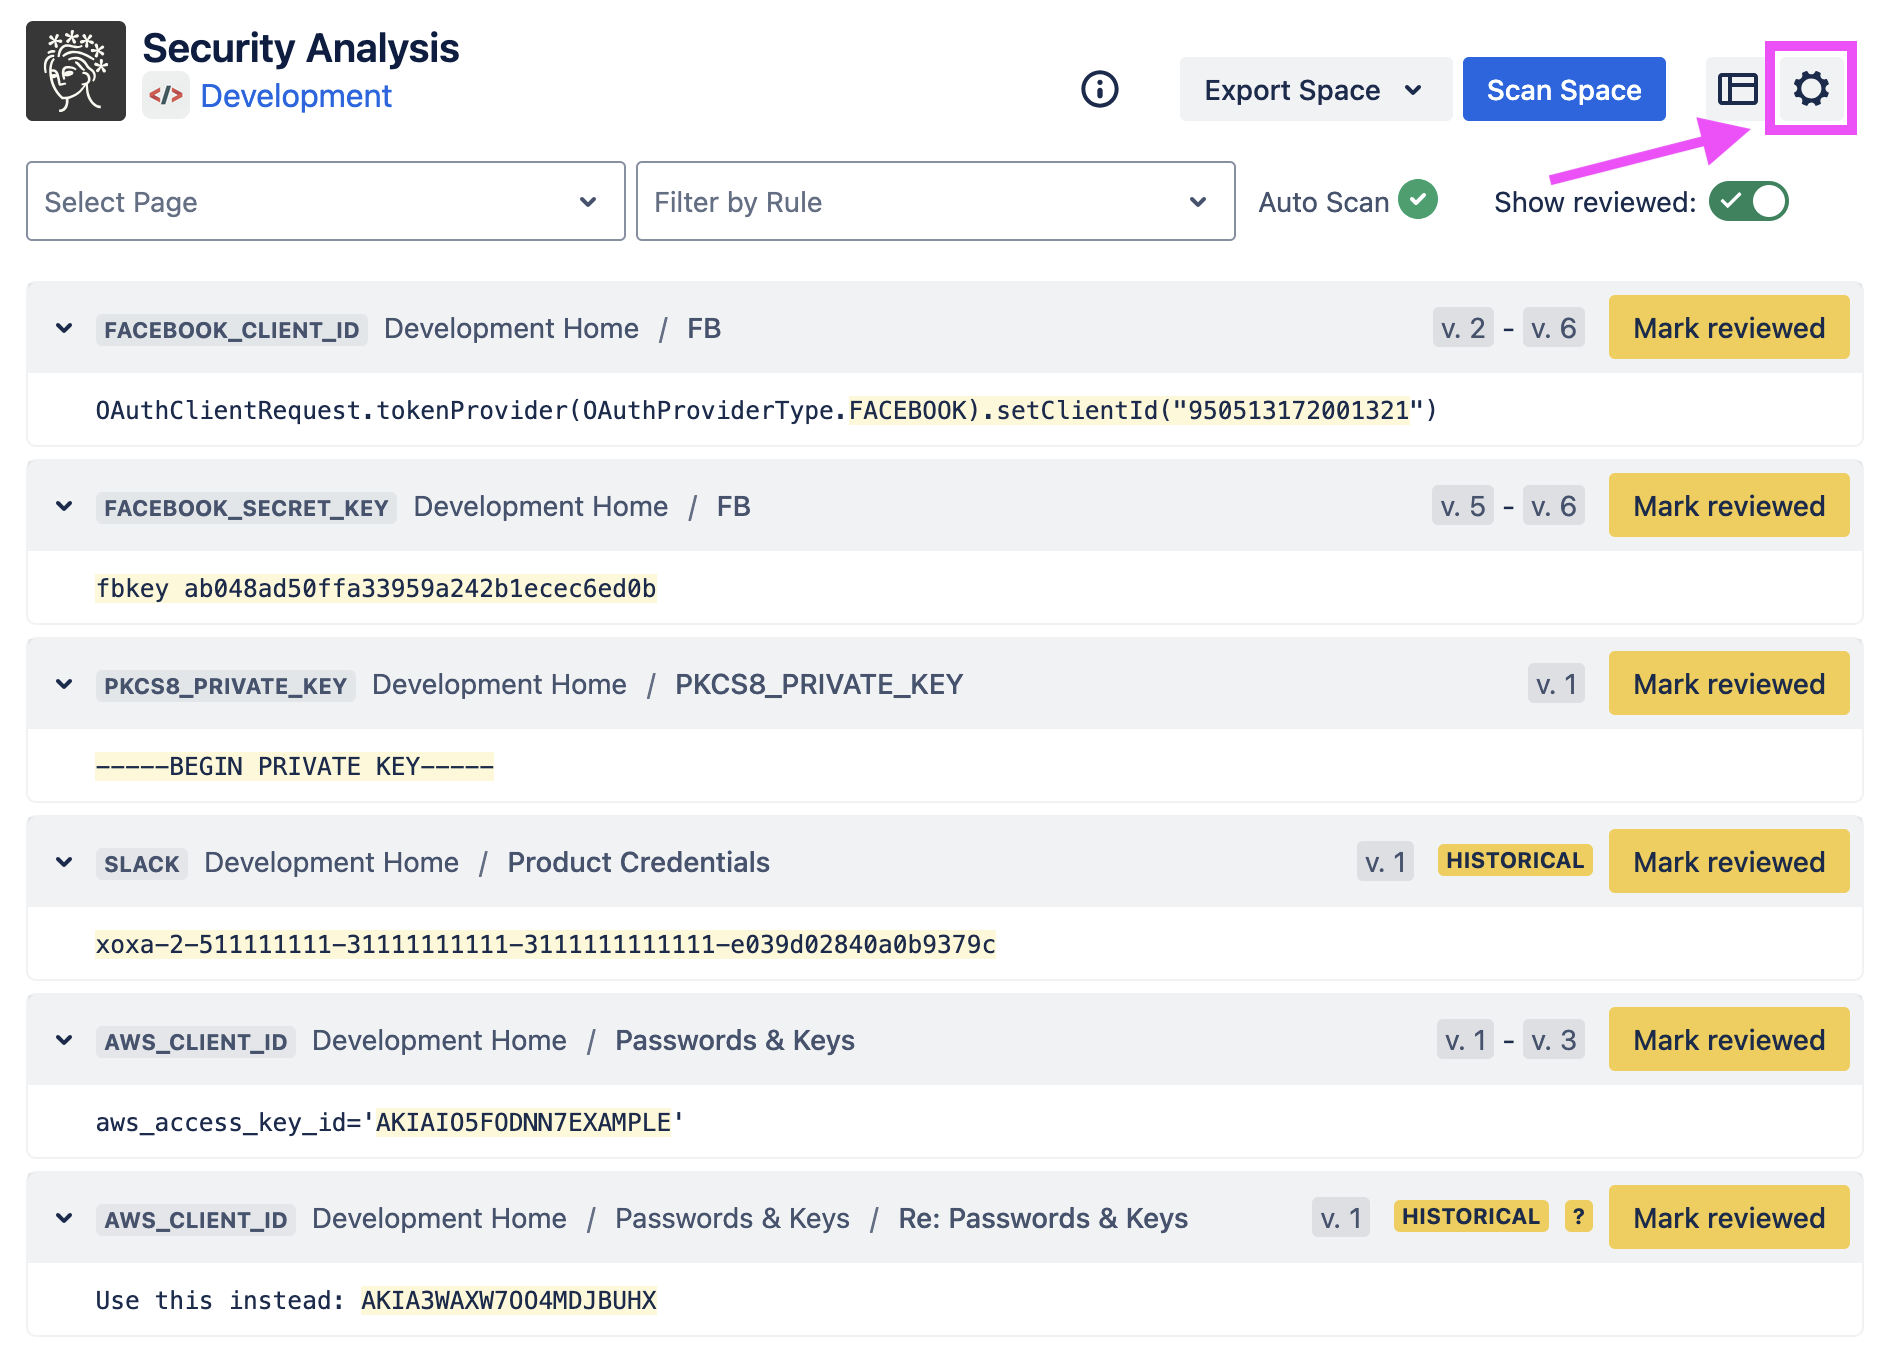Open the Select Page dropdown
1890x1368 pixels.
click(325, 201)
